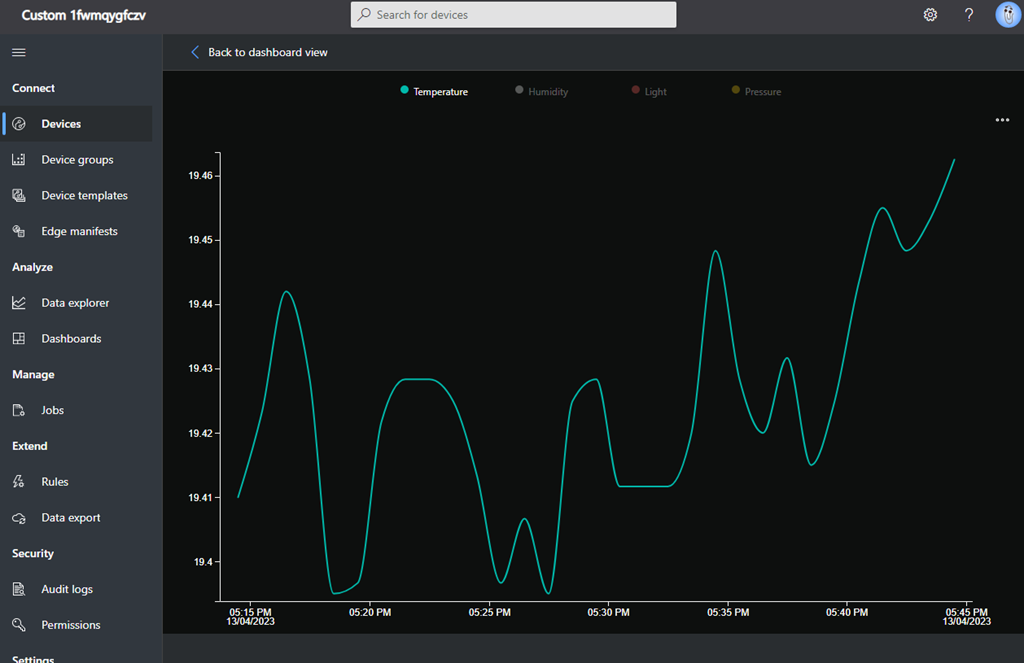
Task: Toggle the Temperature series in legend
Action: coord(434,91)
